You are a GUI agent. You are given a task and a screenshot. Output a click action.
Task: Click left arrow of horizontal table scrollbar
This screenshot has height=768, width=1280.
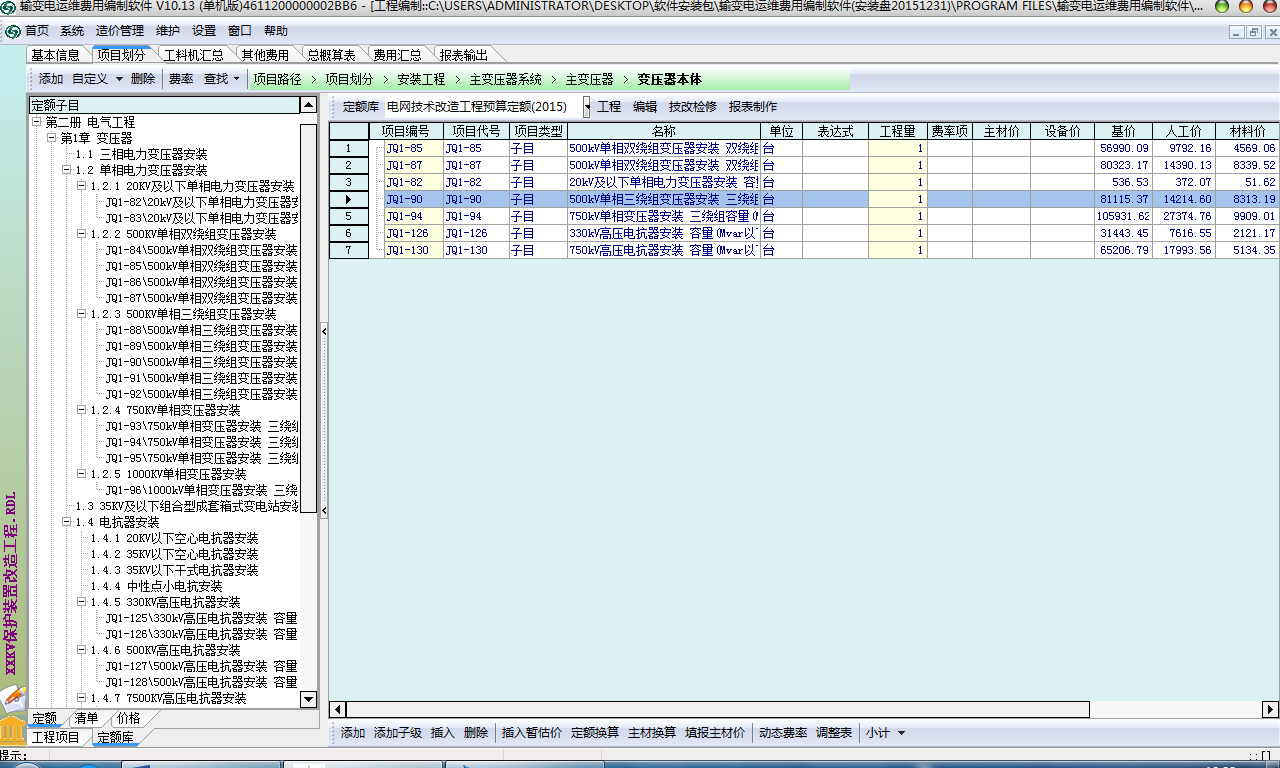[x=338, y=710]
